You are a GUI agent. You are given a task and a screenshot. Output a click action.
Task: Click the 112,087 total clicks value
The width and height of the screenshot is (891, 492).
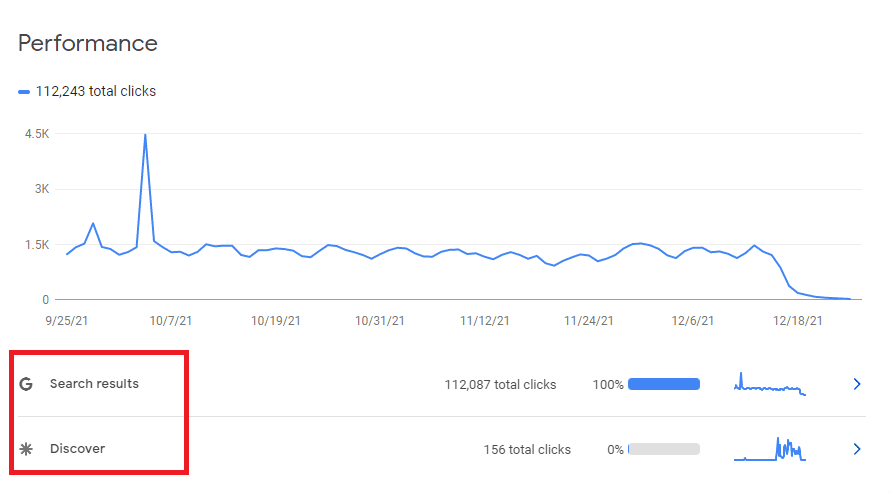click(500, 385)
